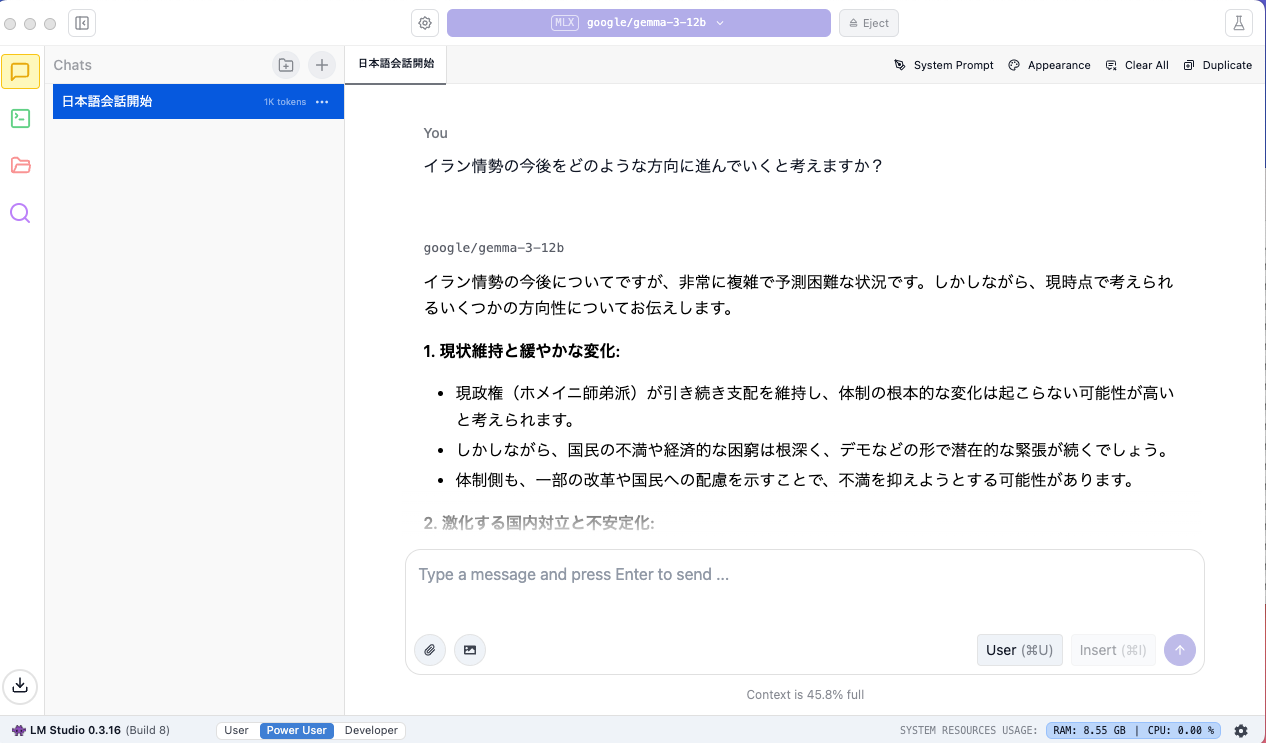Switch to Developer mode
This screenshot has height=743, width=1266.
point(371,731)
